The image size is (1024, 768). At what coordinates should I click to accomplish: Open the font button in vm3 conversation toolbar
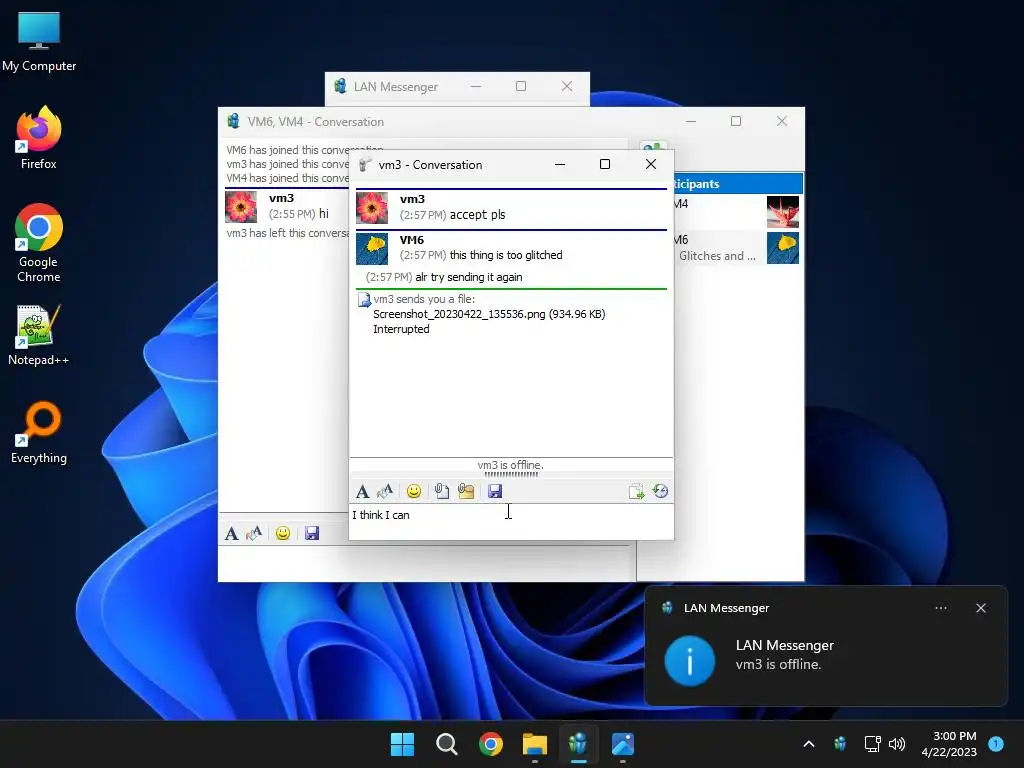coord(362,491)
